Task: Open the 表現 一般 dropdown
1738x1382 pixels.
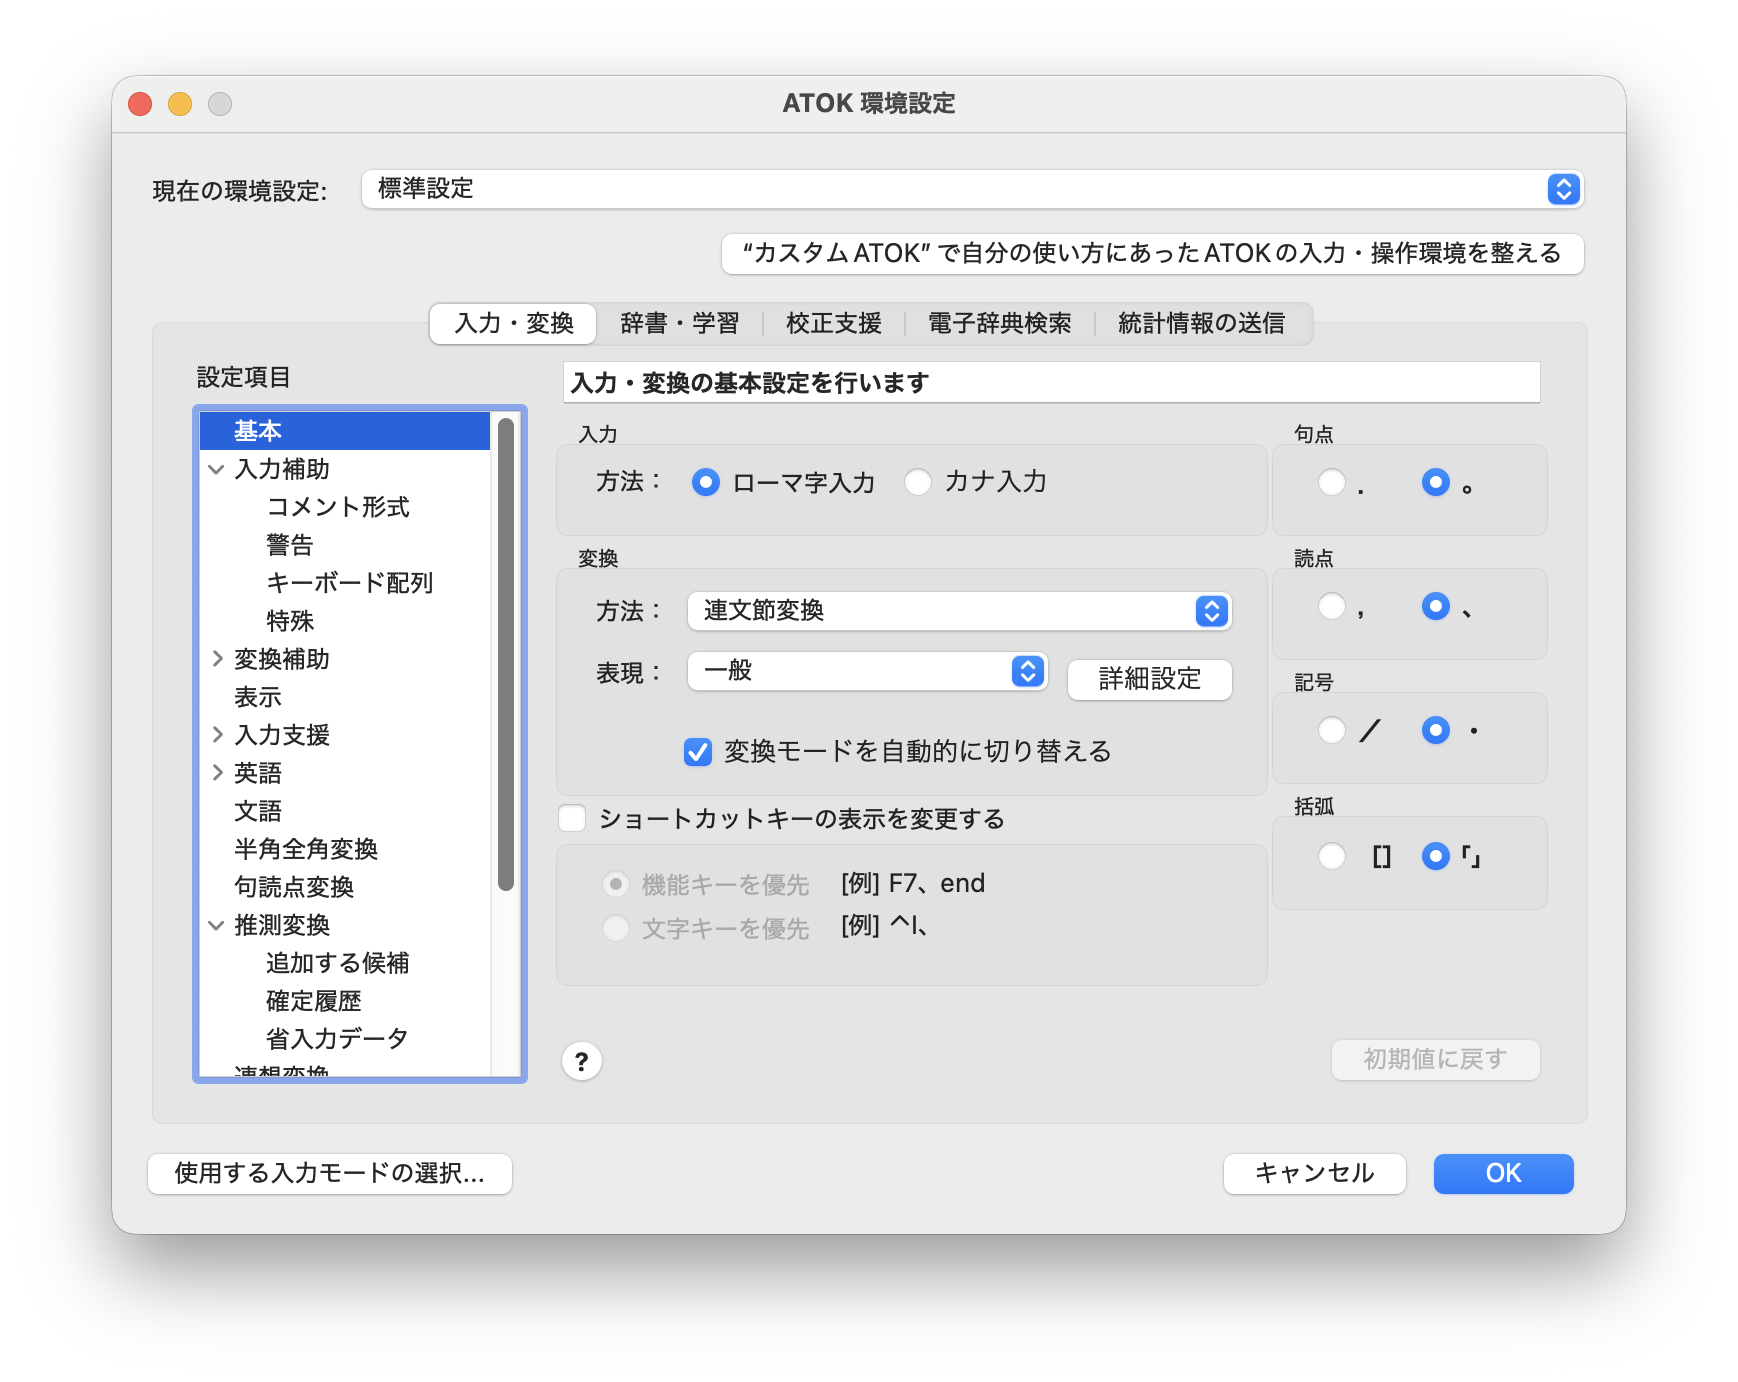Action: tap(1027, 671)
